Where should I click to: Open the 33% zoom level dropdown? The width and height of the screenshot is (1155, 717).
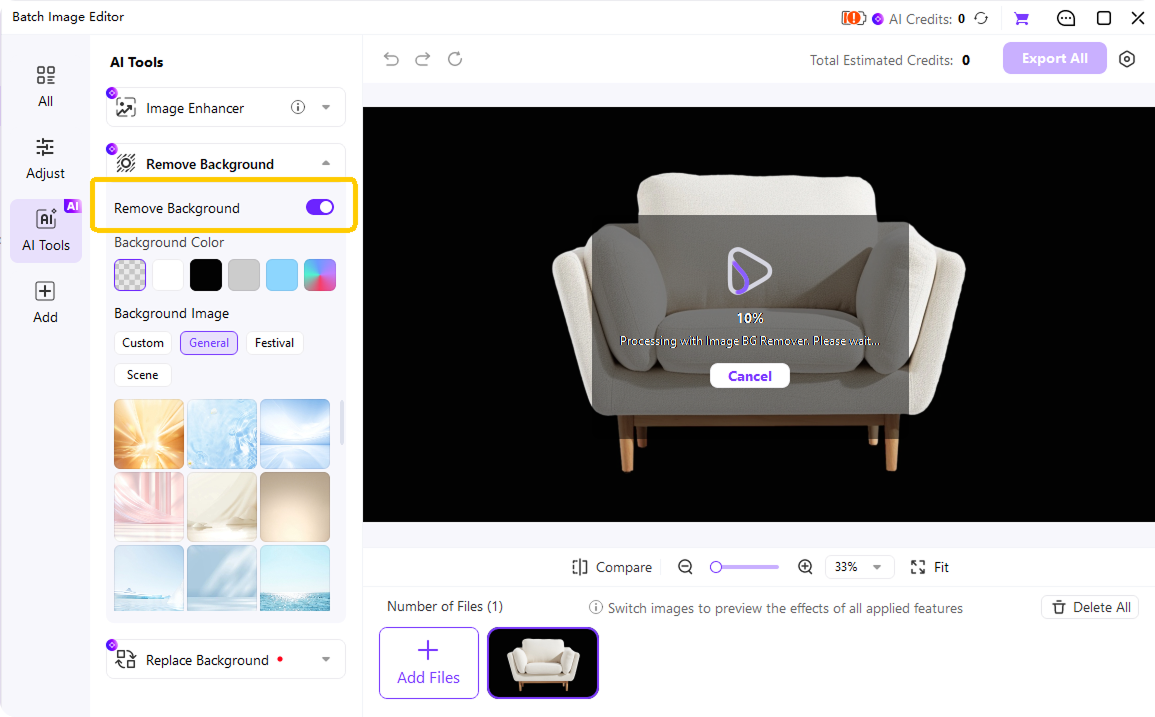click(x=860, y=567)
